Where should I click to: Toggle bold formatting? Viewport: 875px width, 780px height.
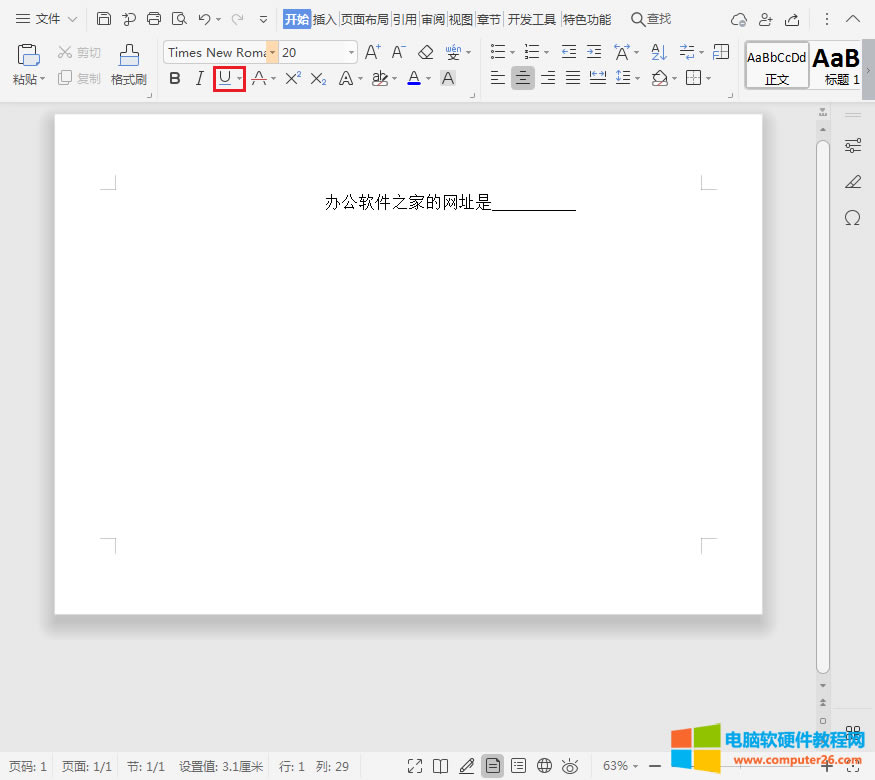[174, 78]
